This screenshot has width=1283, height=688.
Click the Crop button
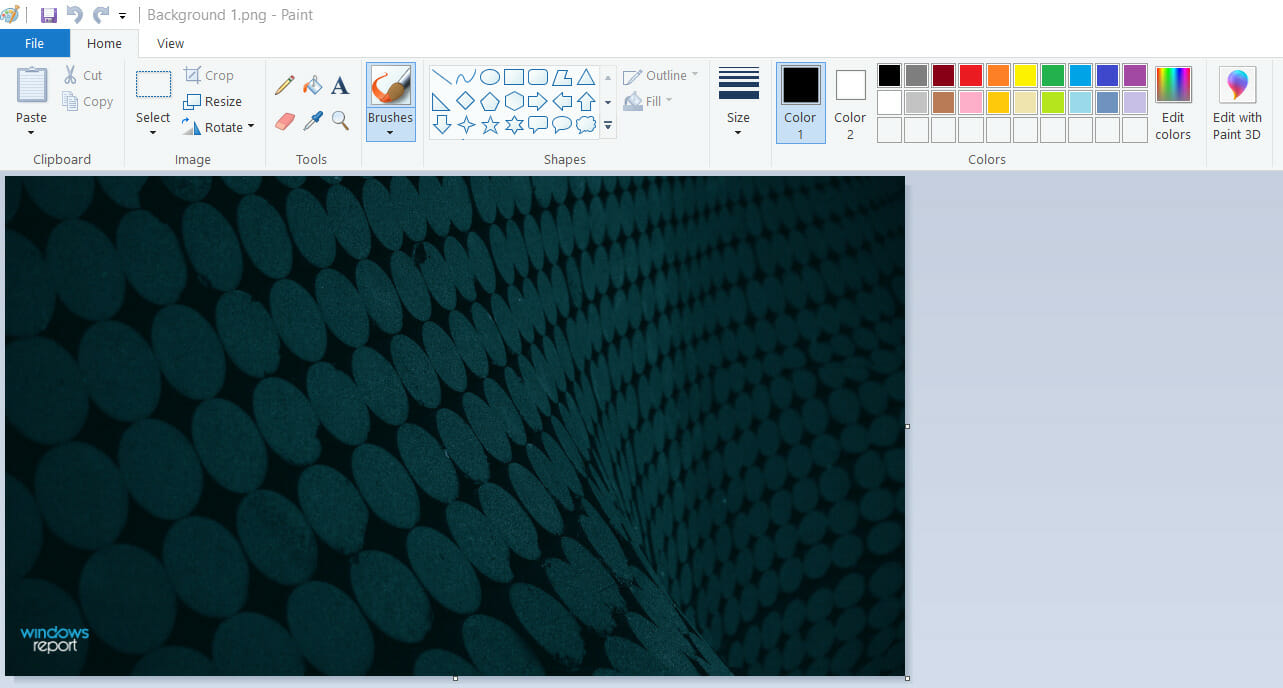(208, 75)
